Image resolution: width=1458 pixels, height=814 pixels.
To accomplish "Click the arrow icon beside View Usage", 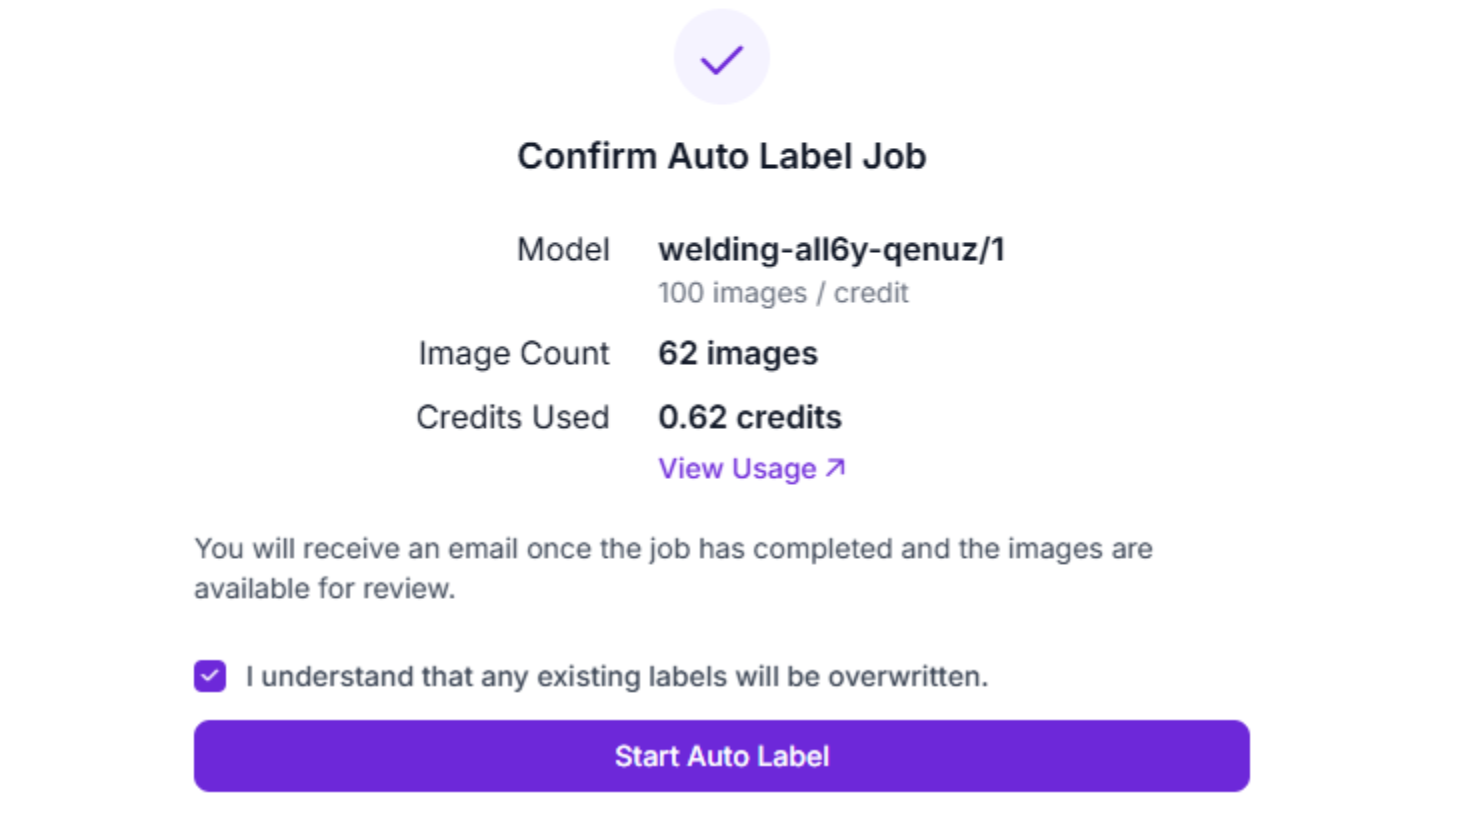I will click(836, 468).
